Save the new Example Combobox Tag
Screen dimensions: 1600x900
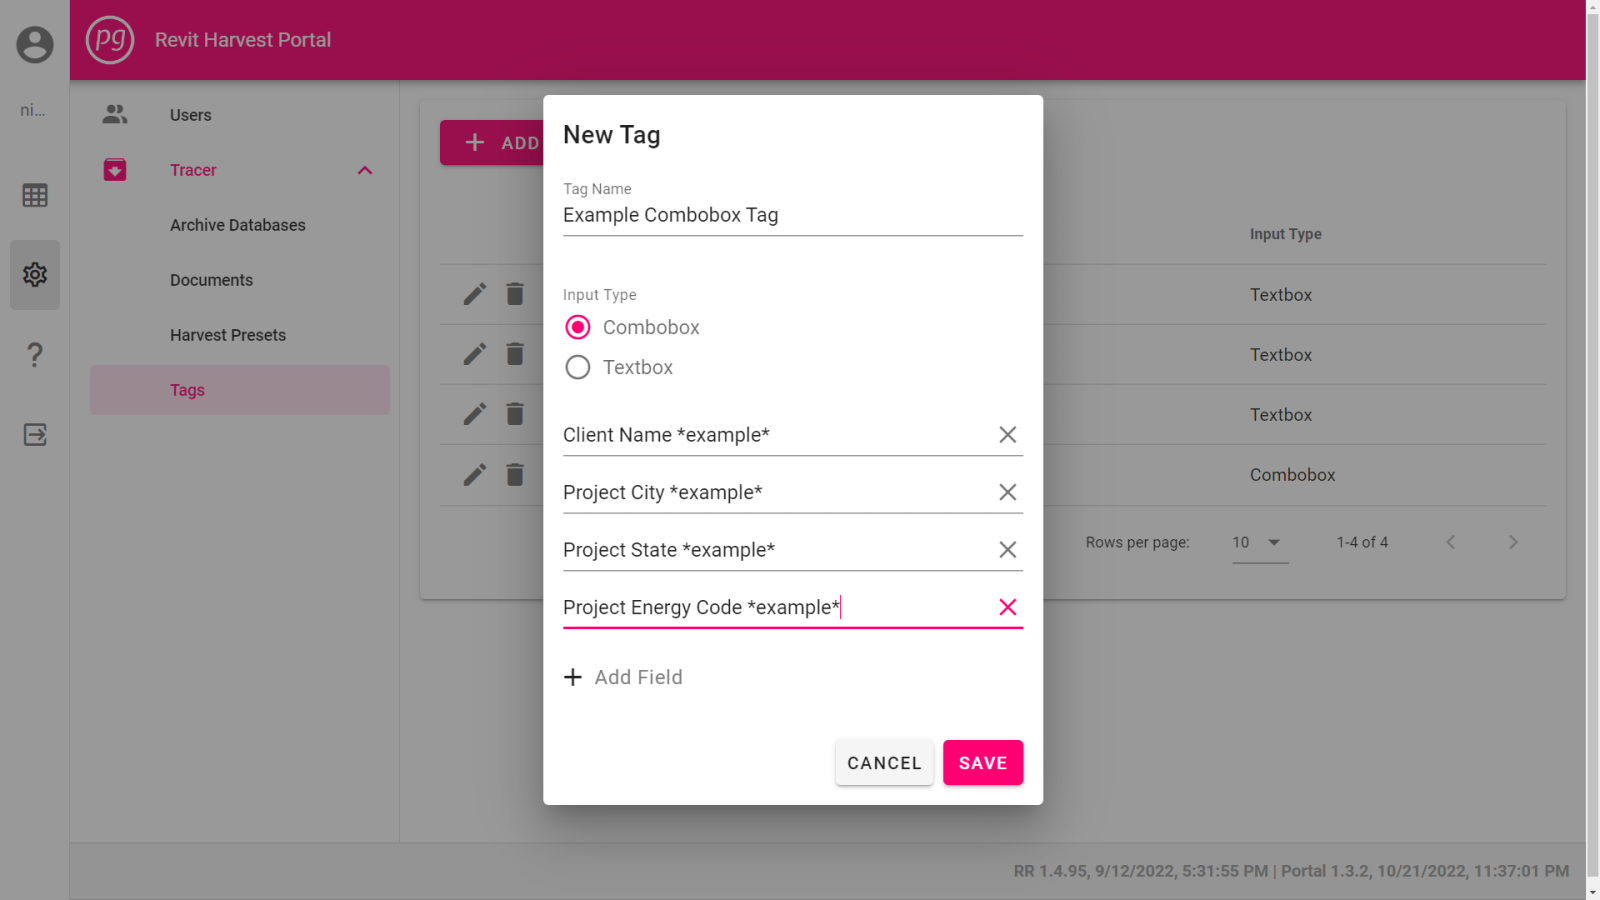pos(982,762)
